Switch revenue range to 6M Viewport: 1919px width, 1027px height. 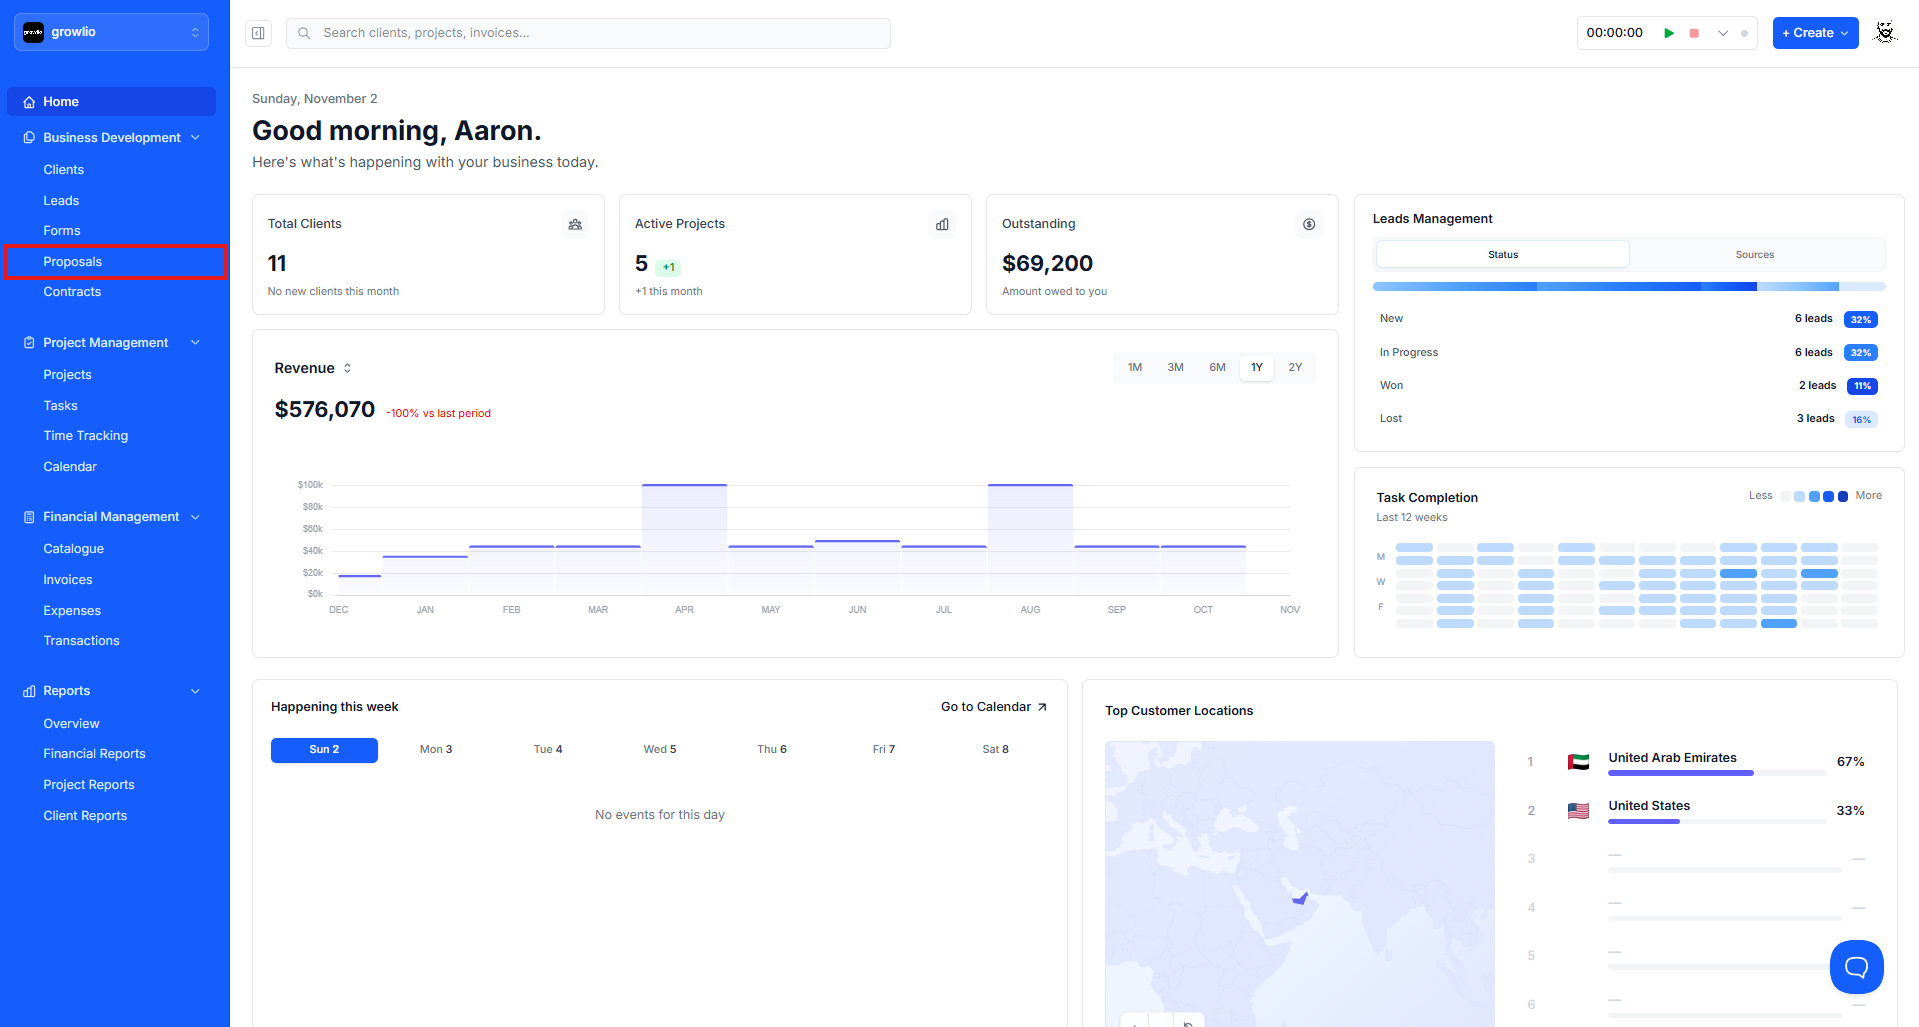point(1217,368)
